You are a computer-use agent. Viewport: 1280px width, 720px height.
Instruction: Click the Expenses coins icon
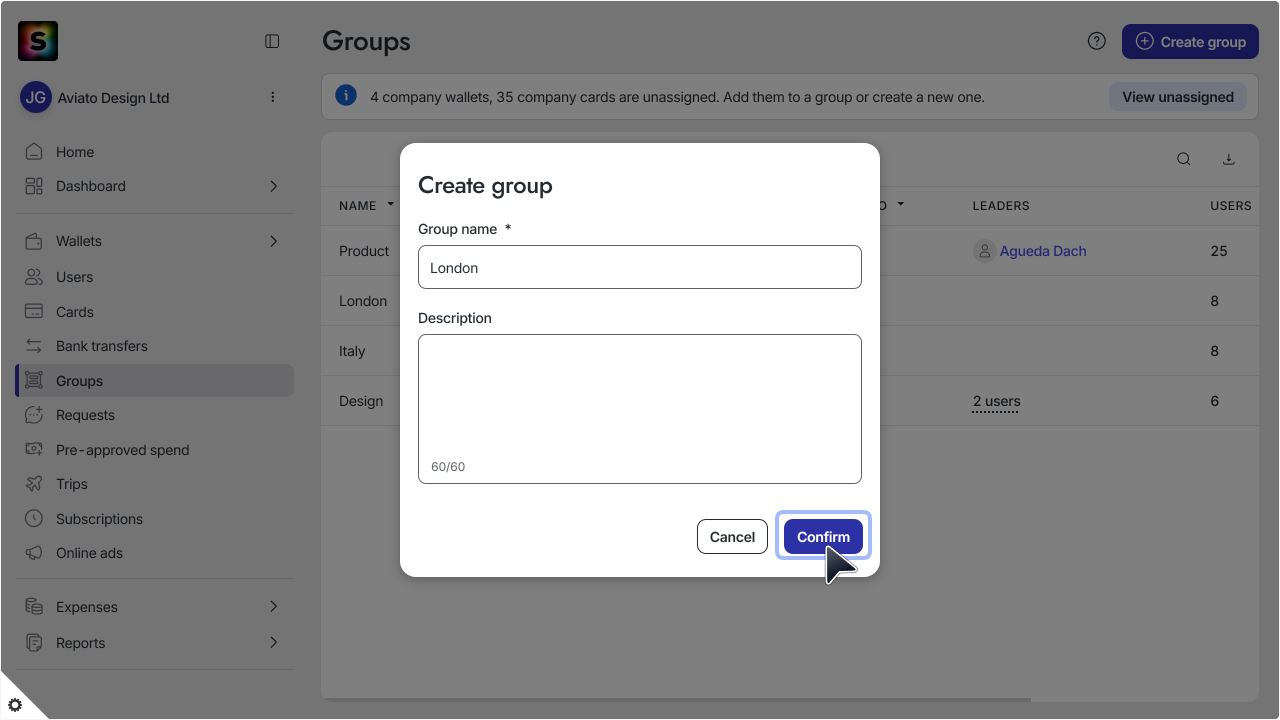pyautogui.click(x=34, y=607)
